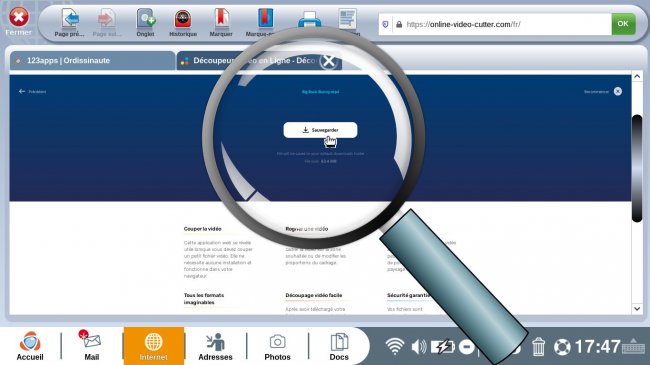The image size is (650, 365).
Task: Click the Précédent back arrow link
Action: click(x=32, y=91)
